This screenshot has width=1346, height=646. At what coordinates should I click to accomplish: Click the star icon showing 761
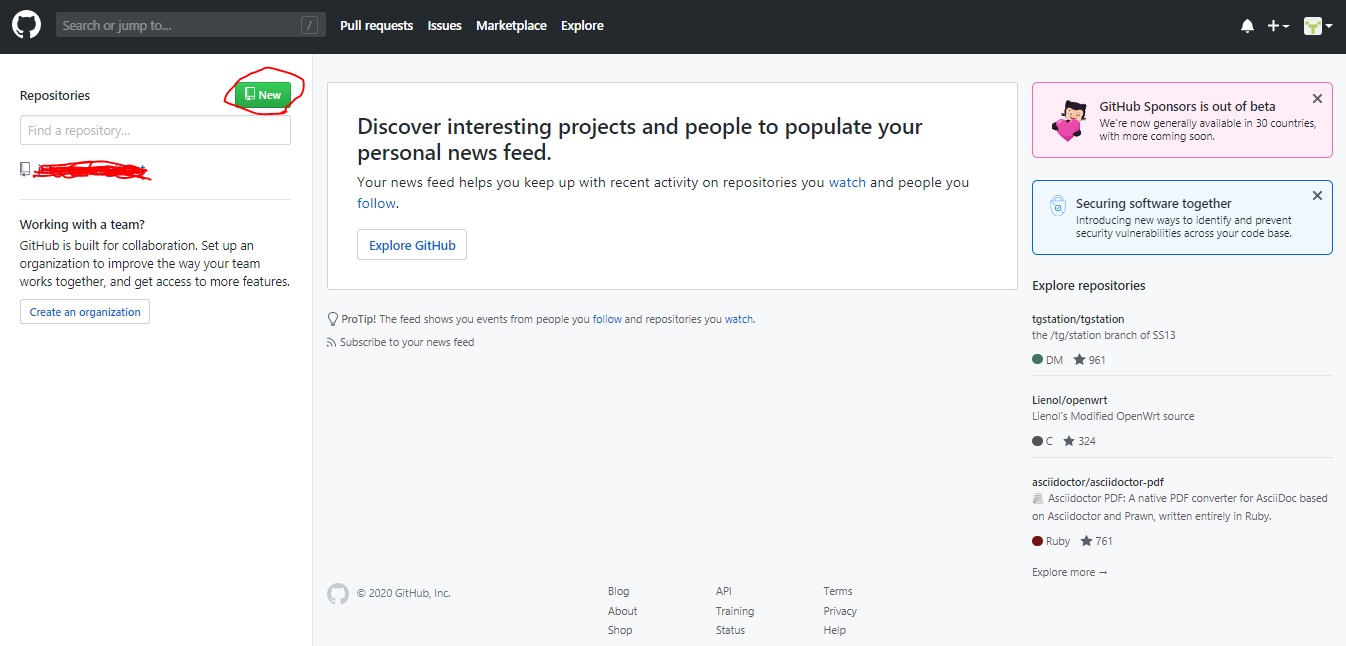click(1087, 541)
